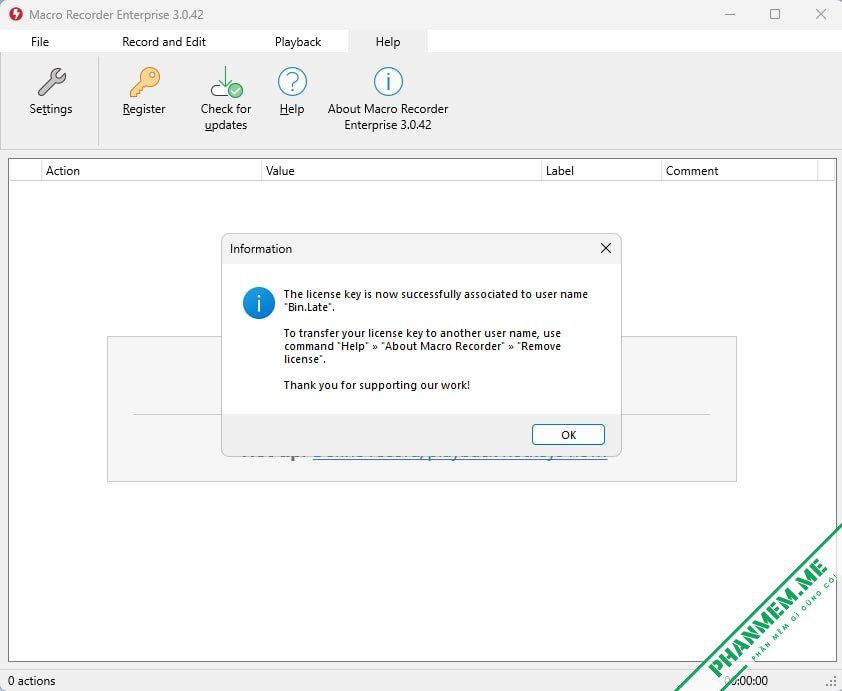Click the Label column header

(601, 171)
